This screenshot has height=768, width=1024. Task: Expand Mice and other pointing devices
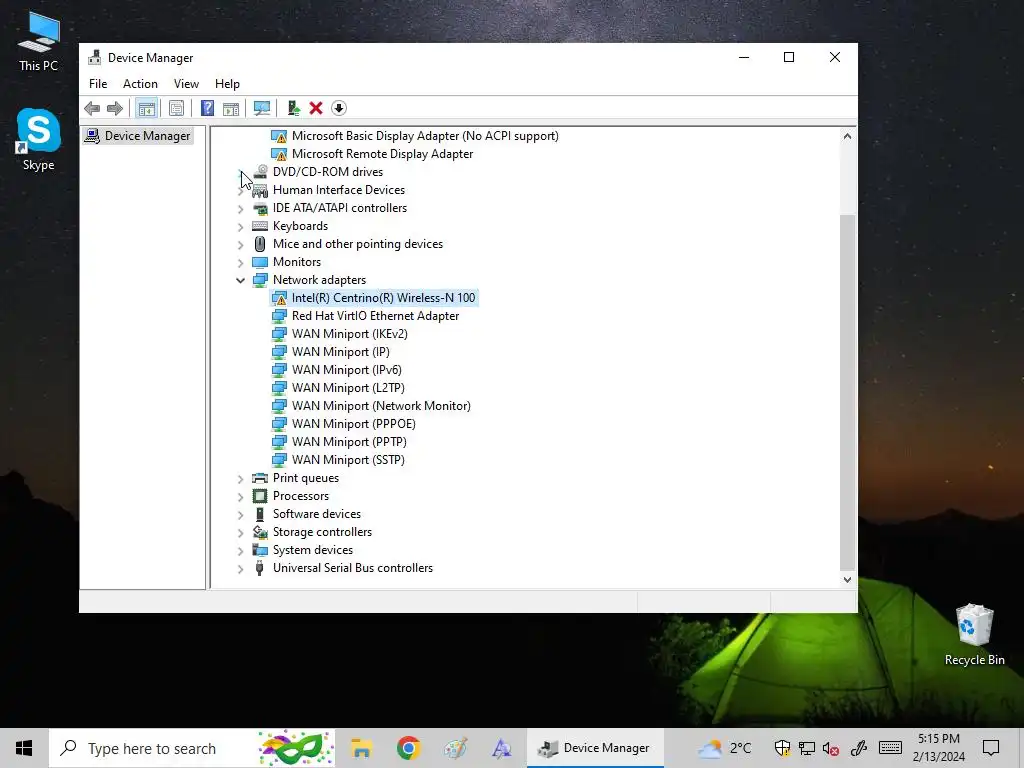[x=240, y=245]
